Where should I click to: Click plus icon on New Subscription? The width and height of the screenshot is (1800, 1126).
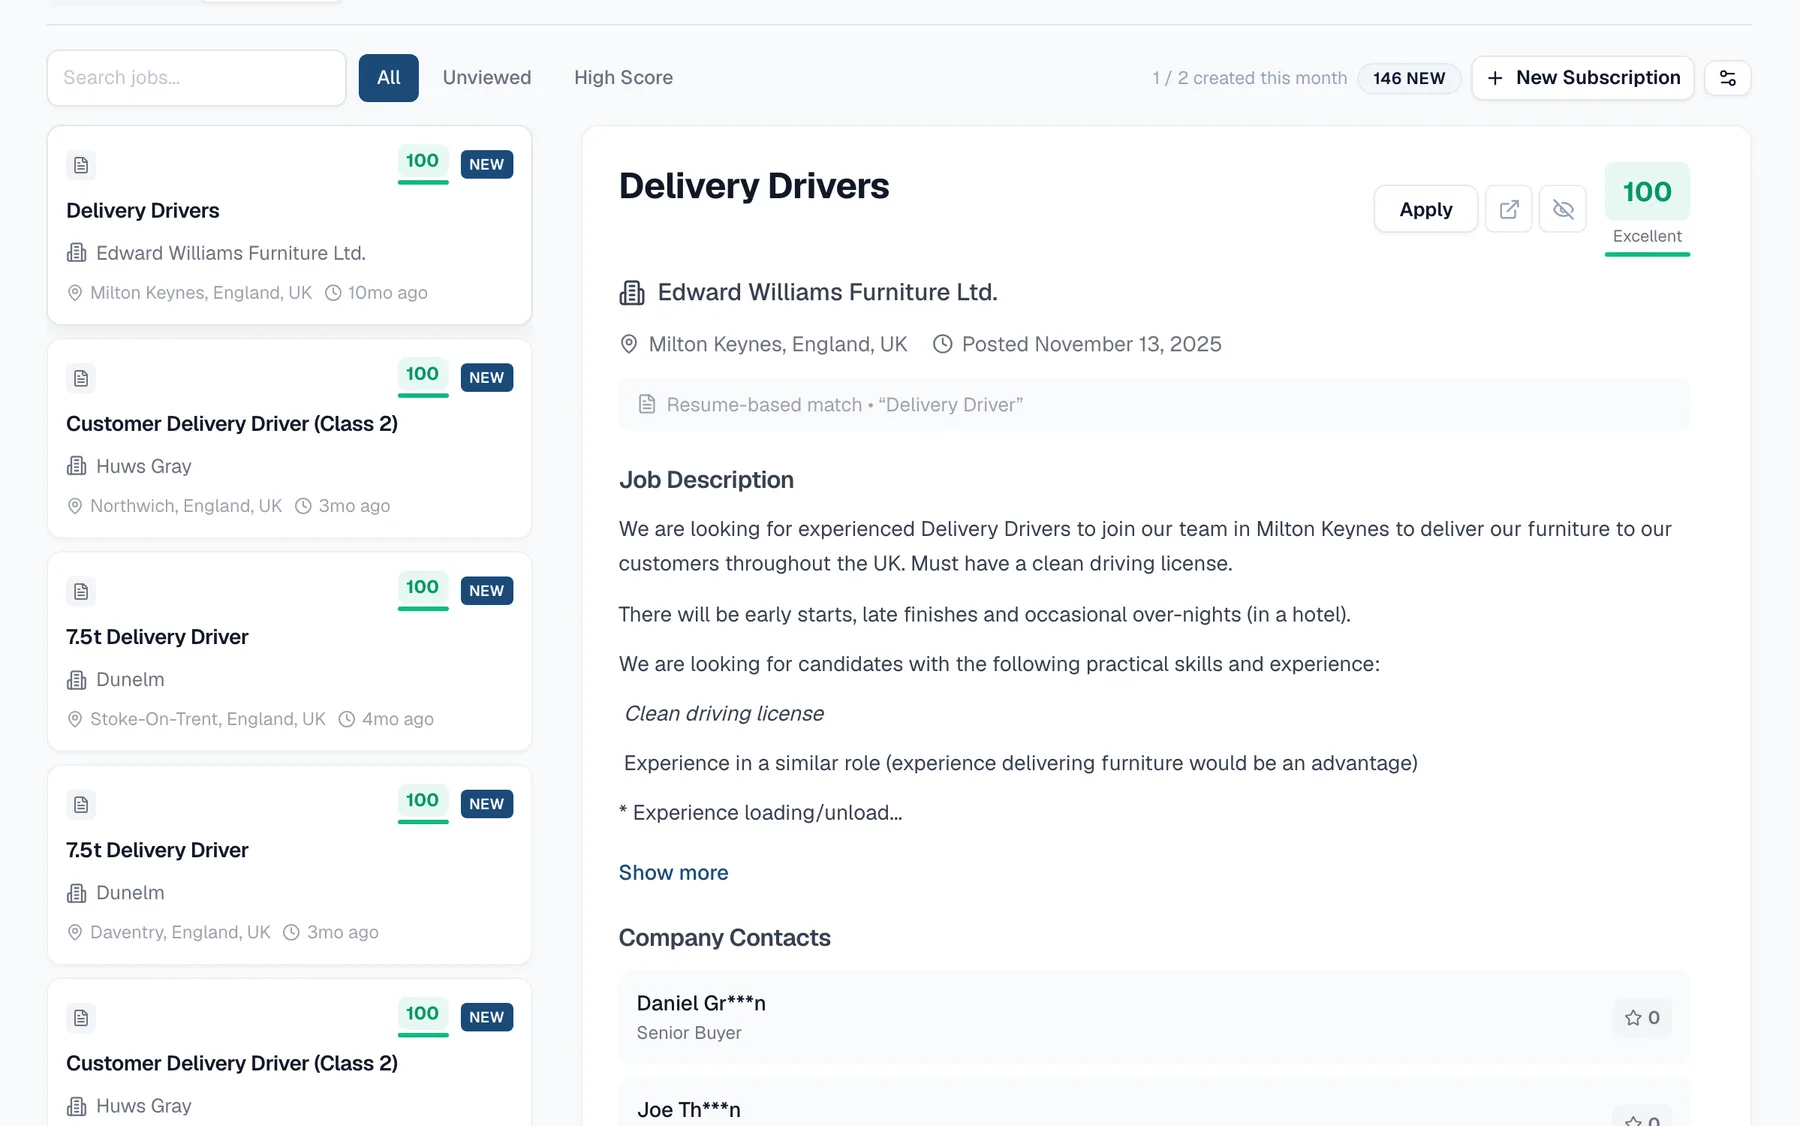pos(1495,78)
